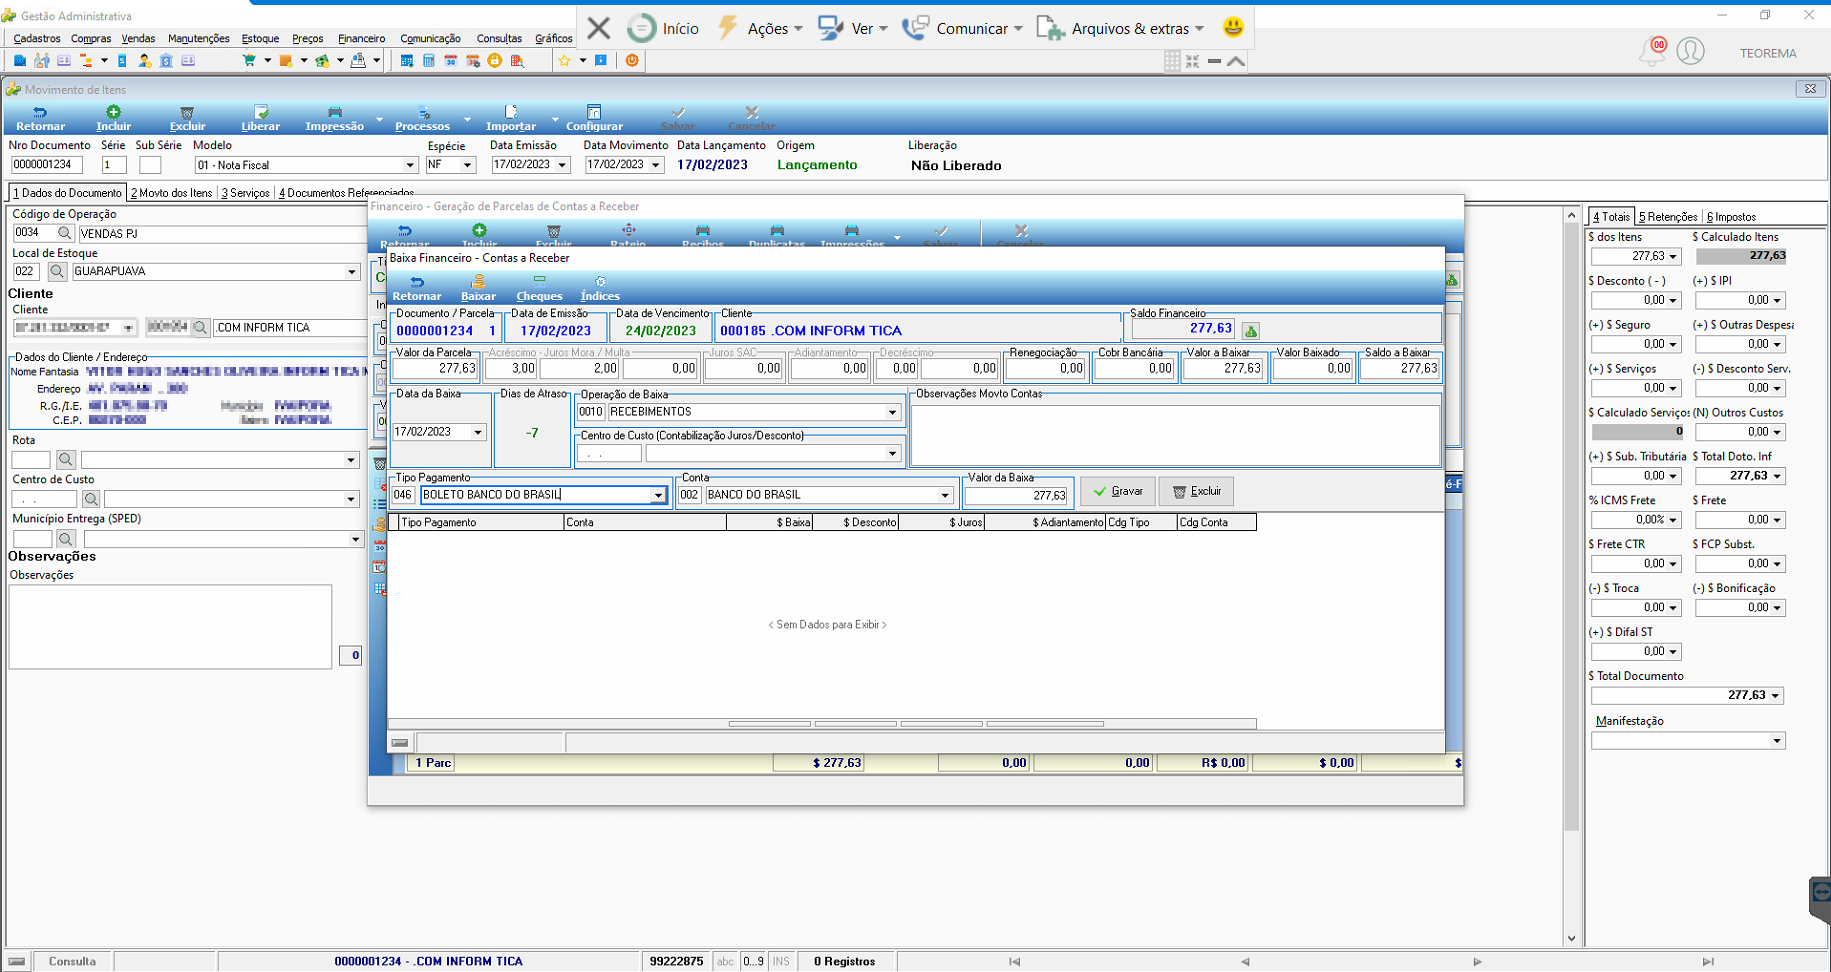The height and width of the screenshot is (972, 1831).
Task: Click the Valor da Baixa input field
Action: [1017, 495]
